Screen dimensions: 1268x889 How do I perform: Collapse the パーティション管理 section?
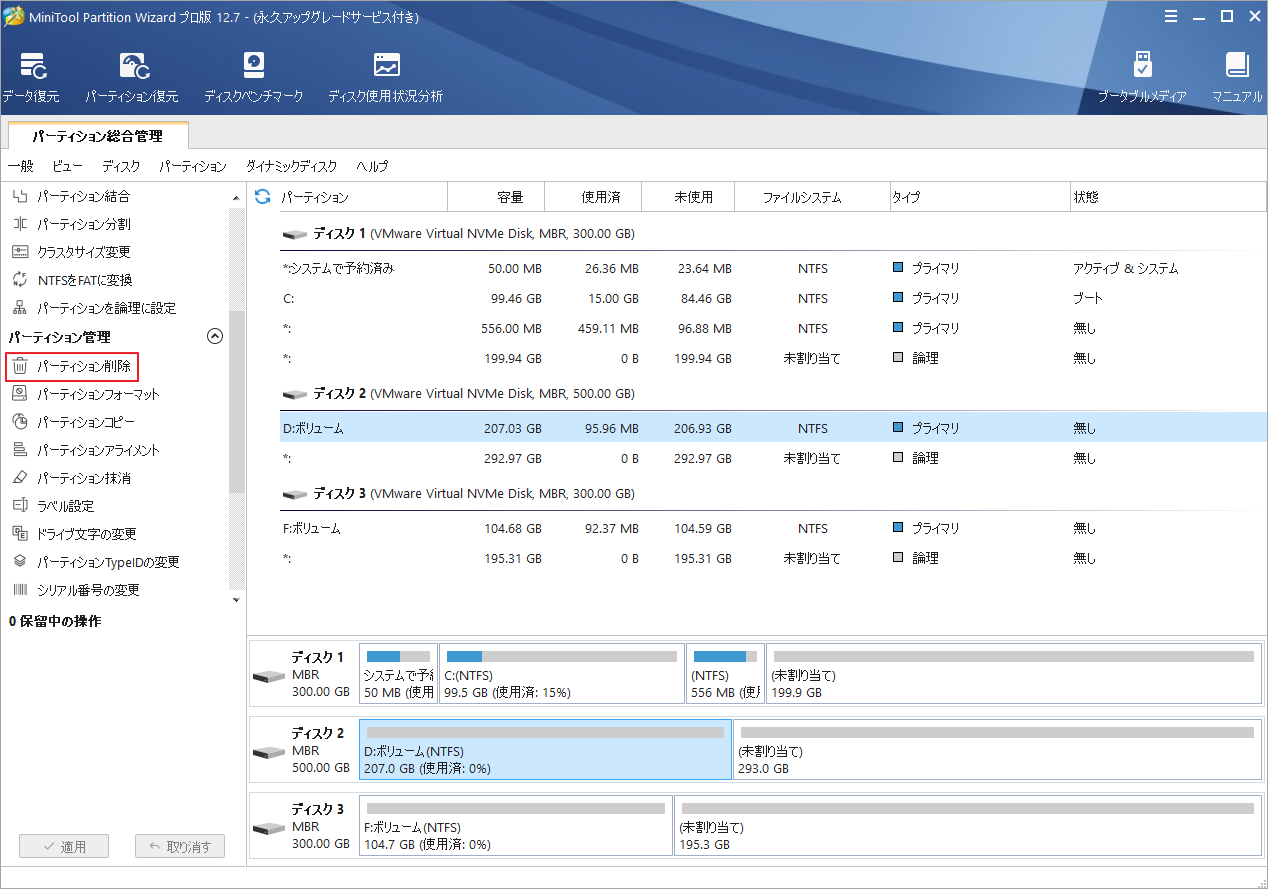[214, 336]
